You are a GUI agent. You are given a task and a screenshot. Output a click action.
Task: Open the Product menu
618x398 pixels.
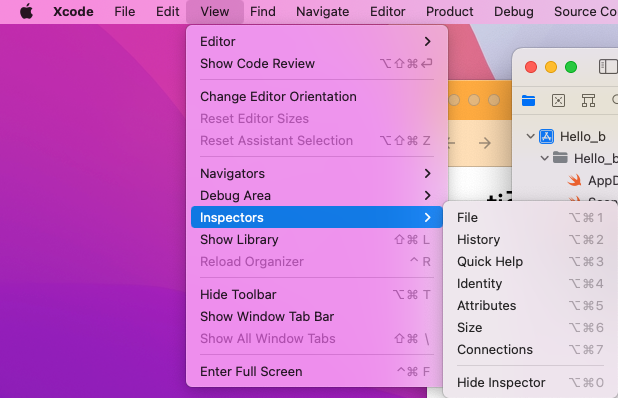[x=449, y=11]
